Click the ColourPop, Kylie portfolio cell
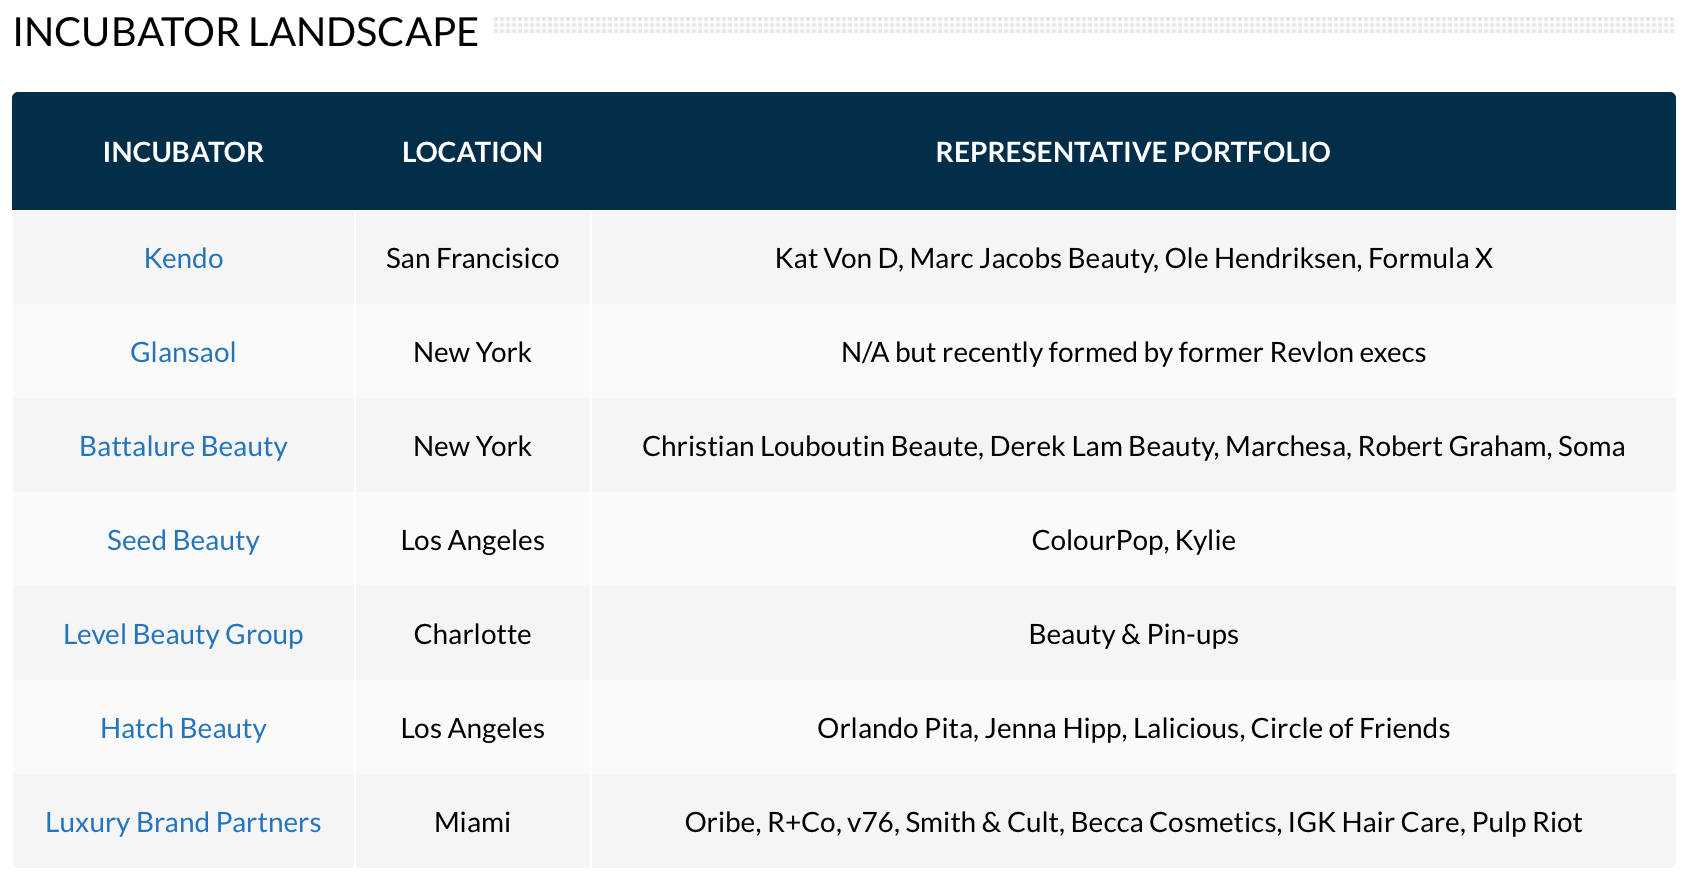Screen dimensions: 1692x888 coord(1133,540)
